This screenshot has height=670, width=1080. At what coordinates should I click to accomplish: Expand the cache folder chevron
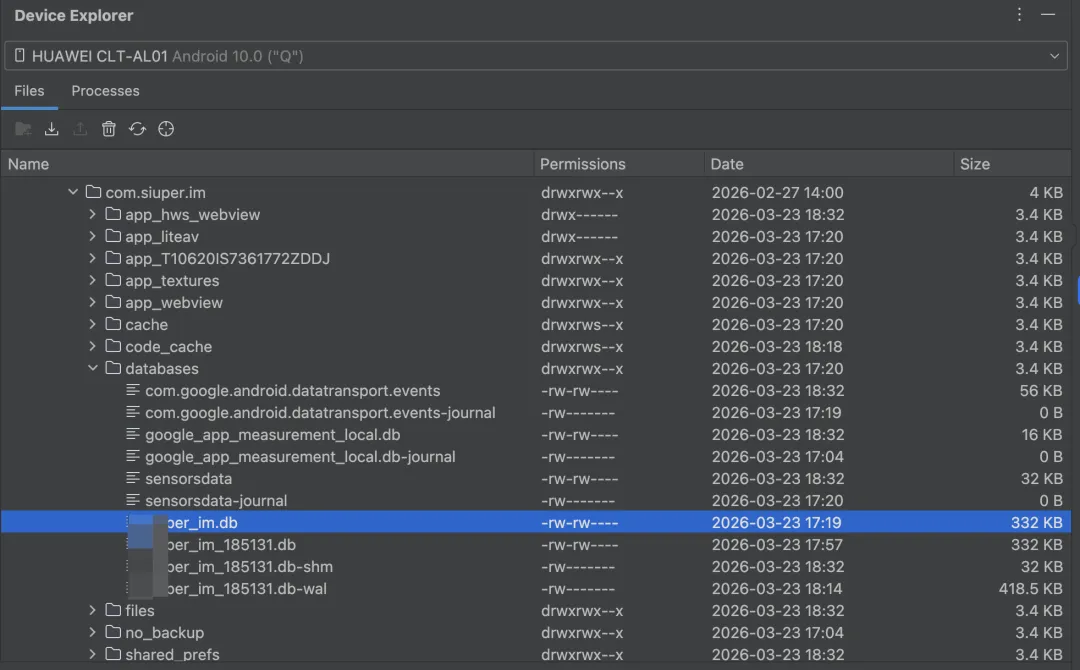click(x=93, y=325)
